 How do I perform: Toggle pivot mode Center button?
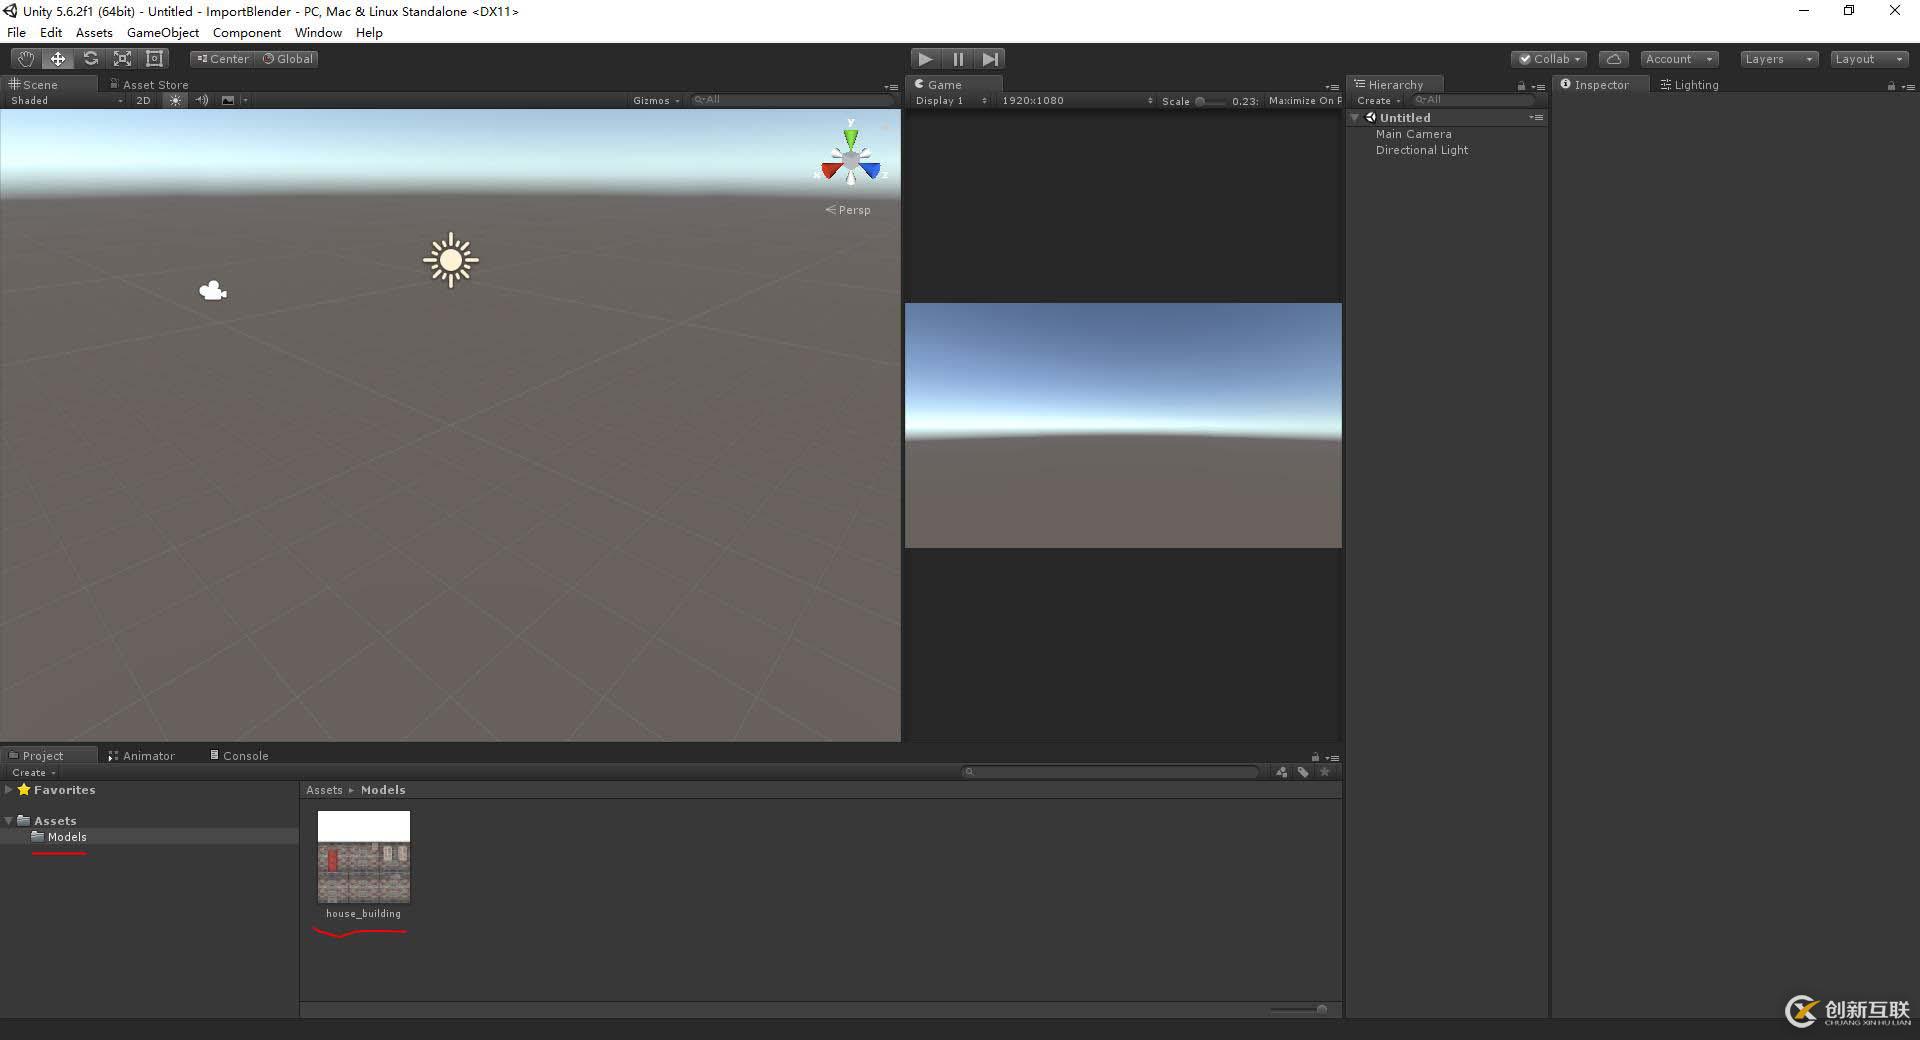[223, 59]
